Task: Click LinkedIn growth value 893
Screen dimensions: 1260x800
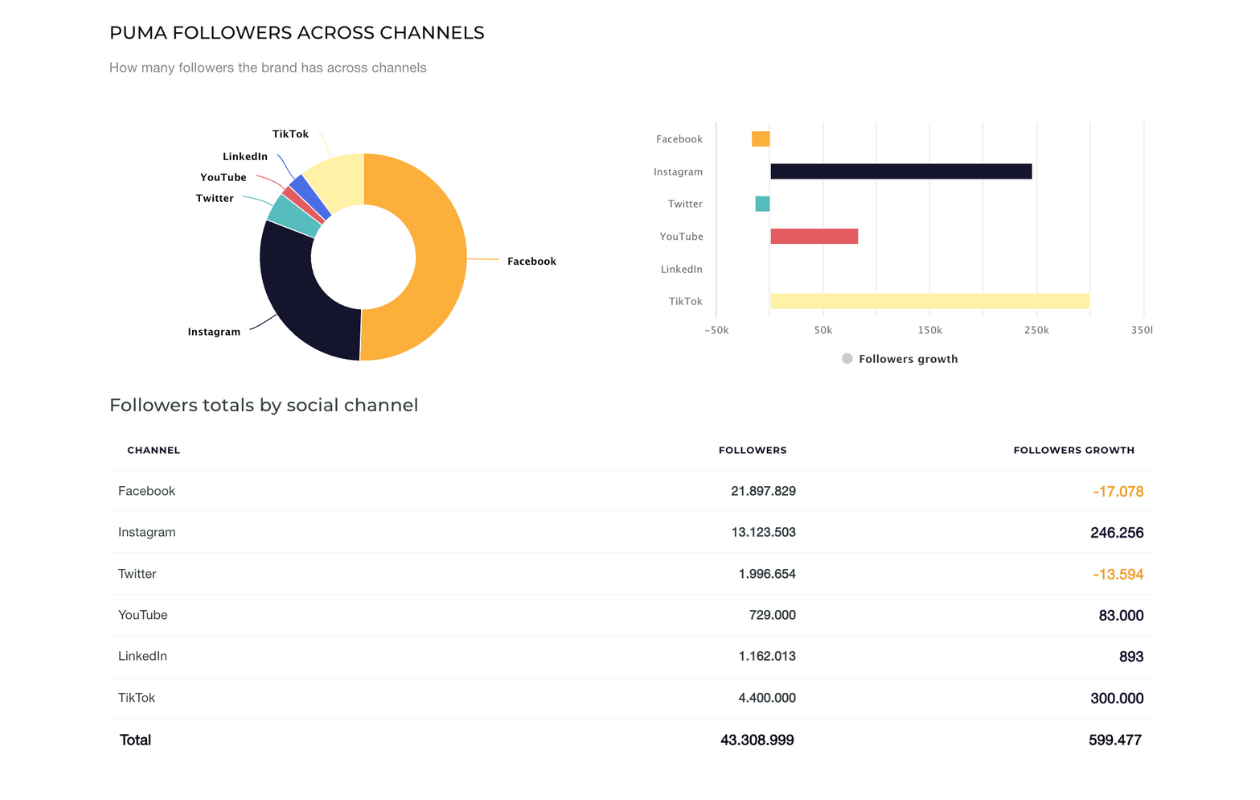Action: [x=1132, y=657]
